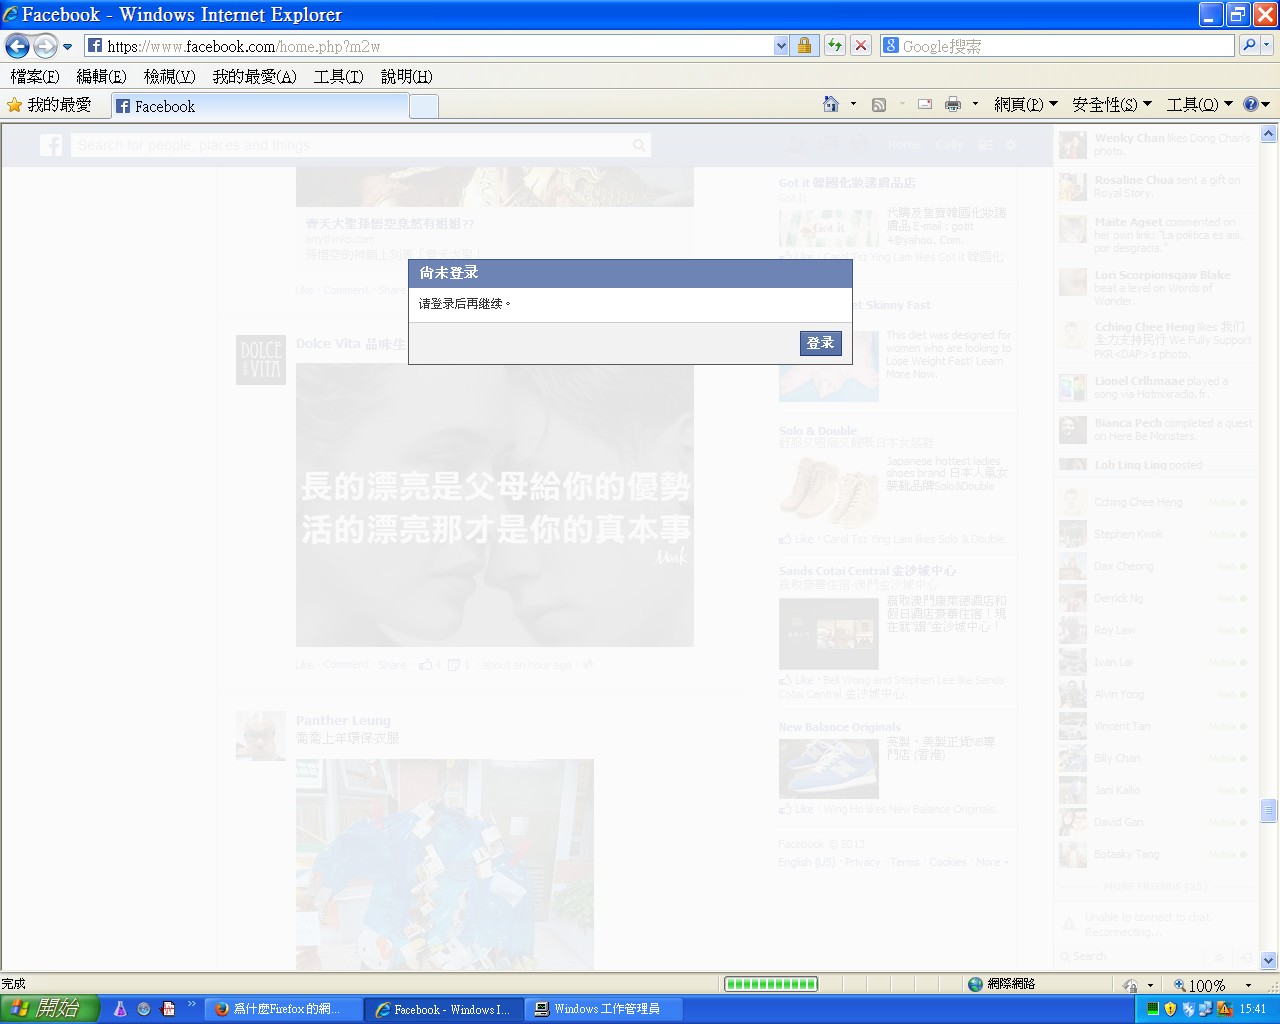1280x1024 pixels.
Task: Click the 登录 button in dialog
Action: point(820,343)
